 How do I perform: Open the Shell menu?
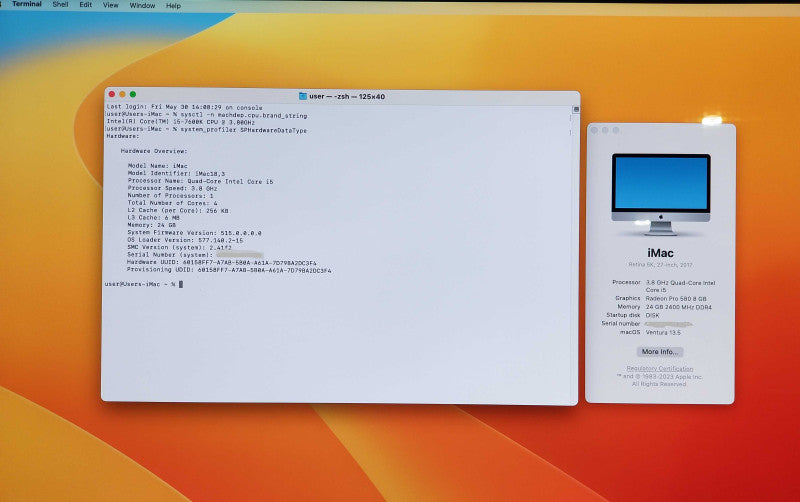[x=60, y=5]
